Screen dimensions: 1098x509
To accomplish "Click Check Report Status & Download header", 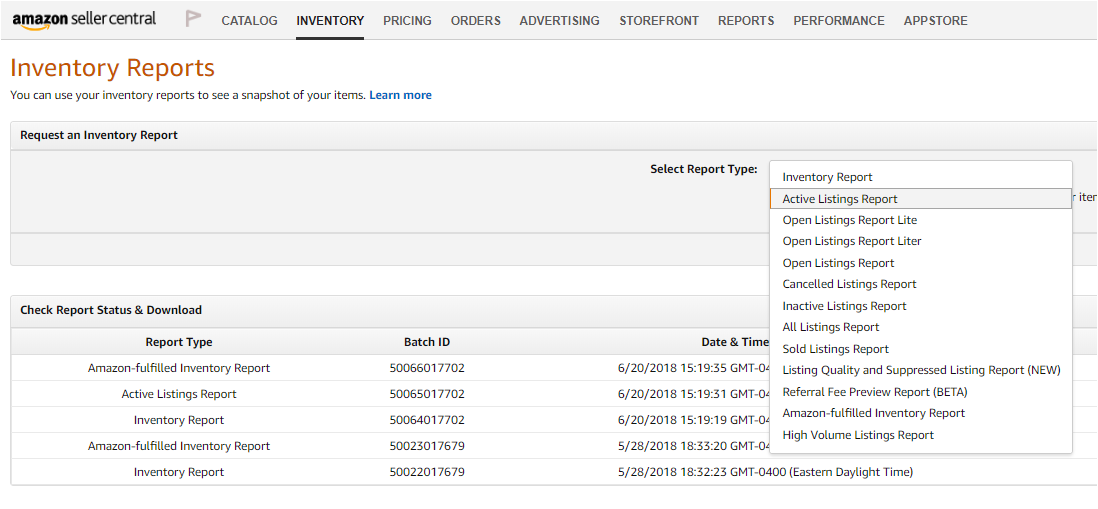I will 111,310.
